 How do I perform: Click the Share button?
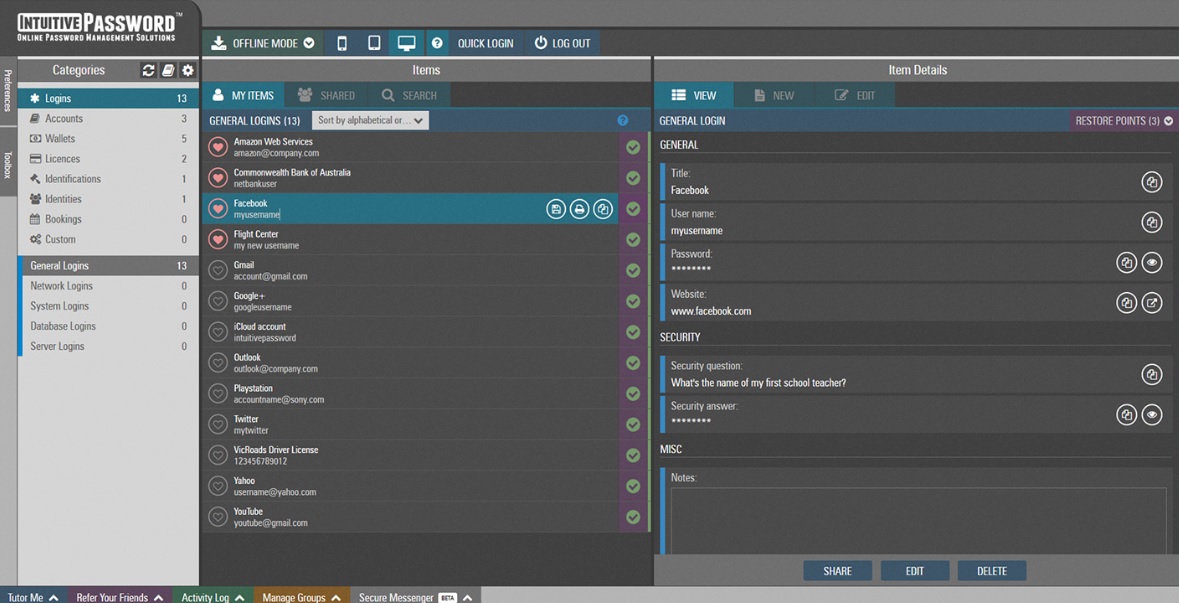pyautogui.click(x=837, y=571)
